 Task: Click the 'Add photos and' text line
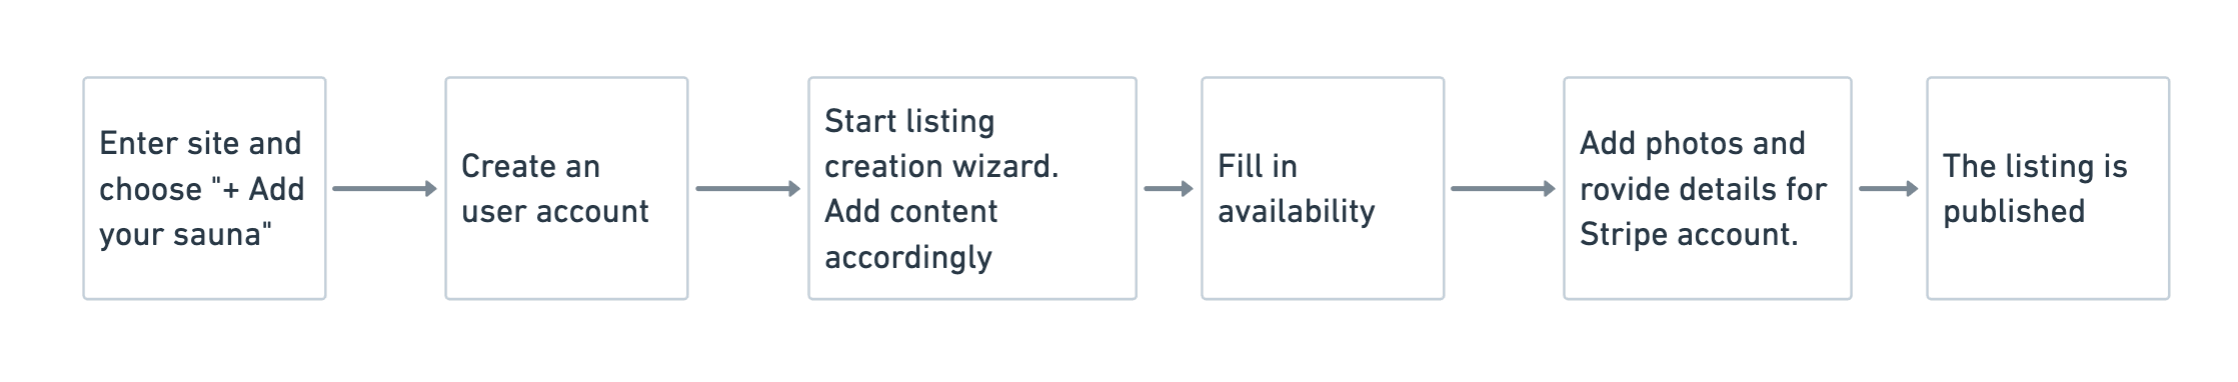[1692, 143]
